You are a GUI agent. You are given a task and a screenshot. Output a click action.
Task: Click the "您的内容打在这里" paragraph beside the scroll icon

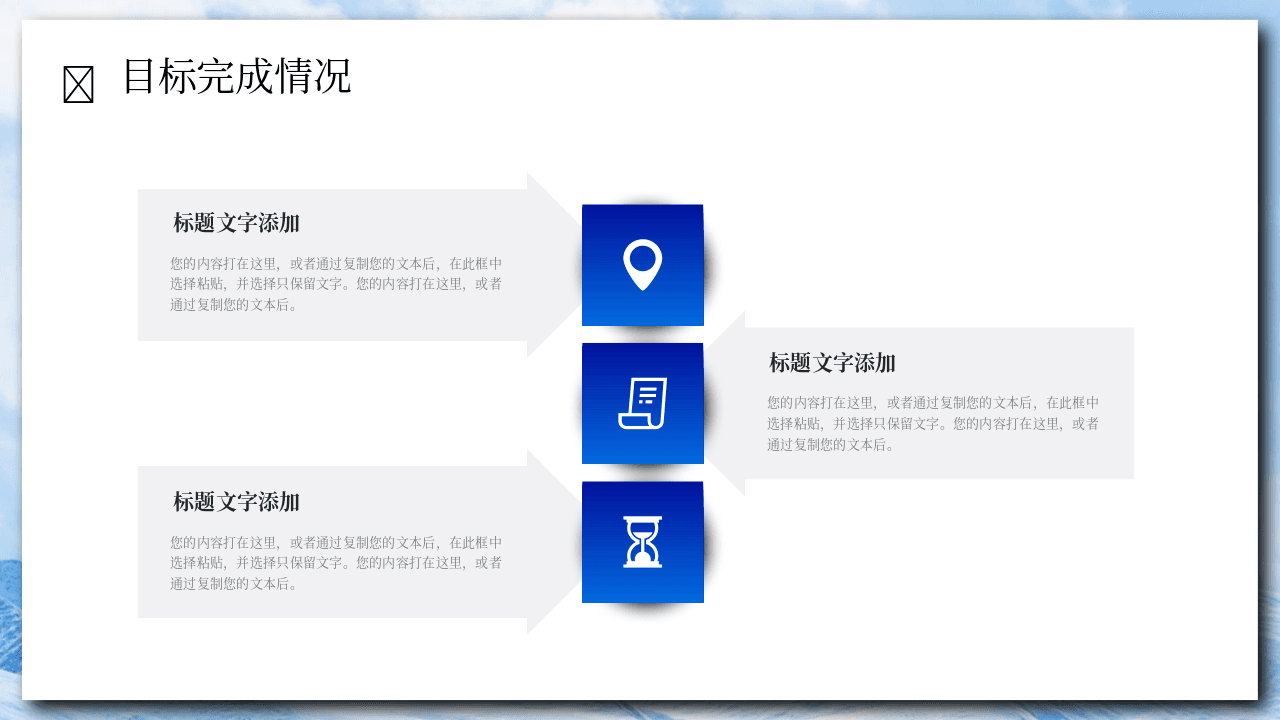933,424
